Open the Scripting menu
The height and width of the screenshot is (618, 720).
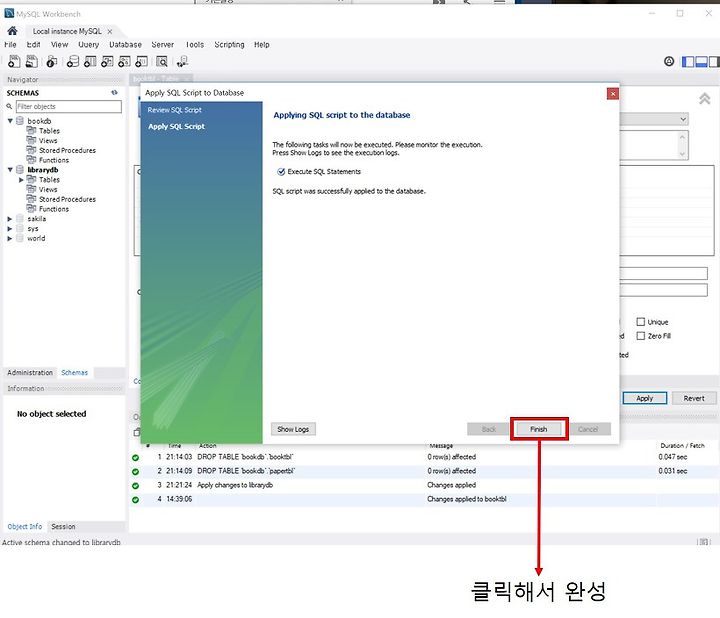pos(229,45)
